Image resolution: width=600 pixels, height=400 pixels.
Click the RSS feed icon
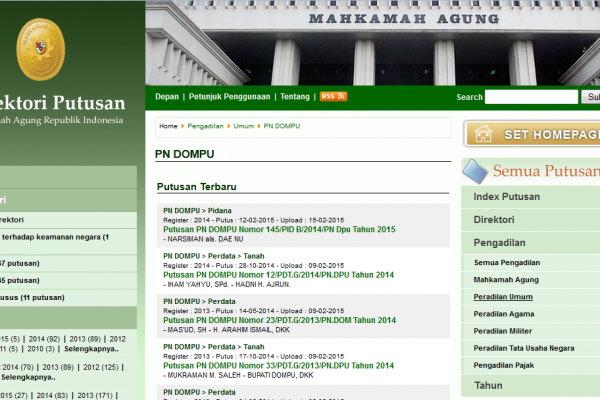333,96
